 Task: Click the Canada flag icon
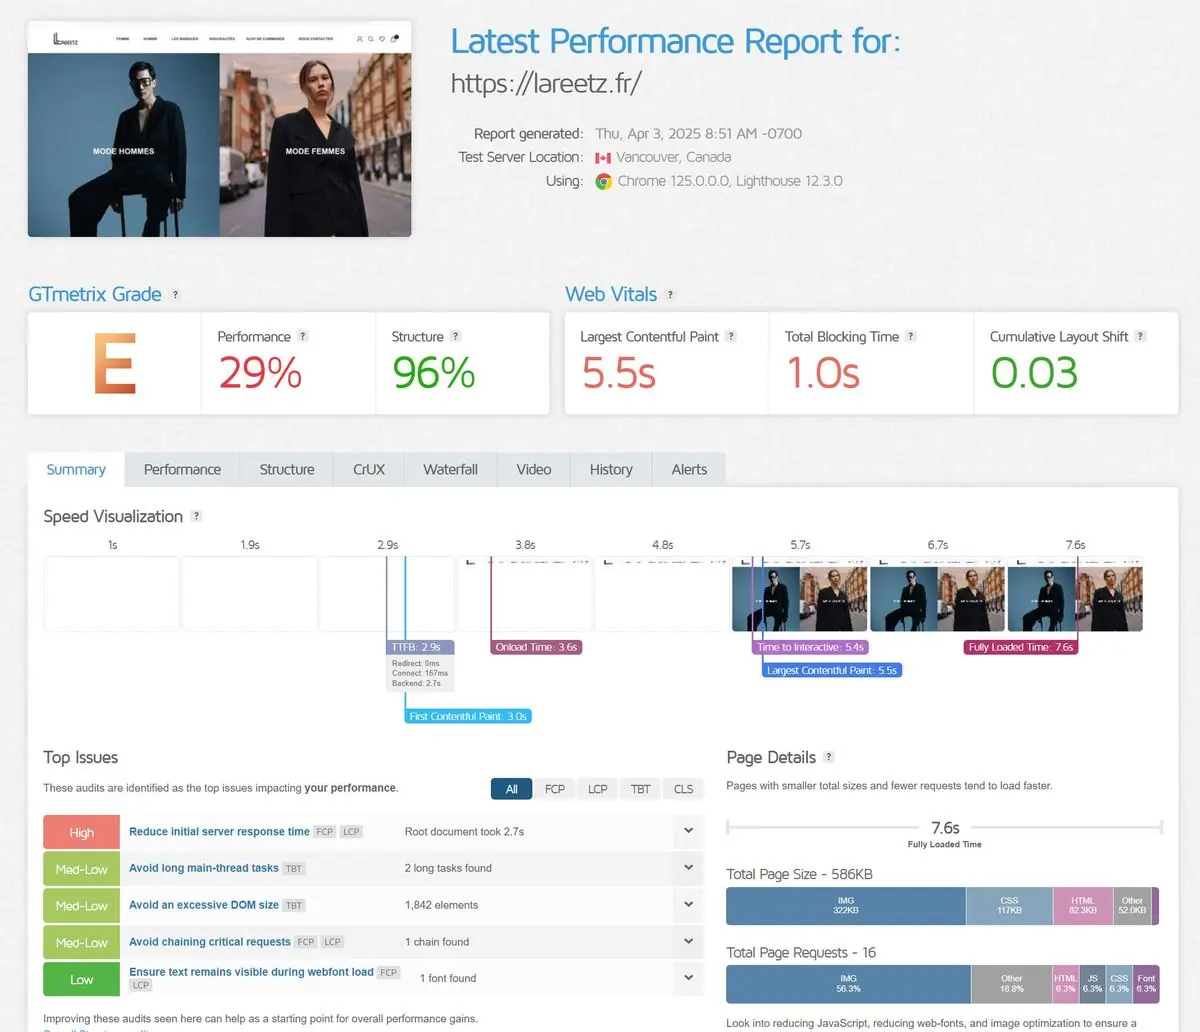(603, 158)
